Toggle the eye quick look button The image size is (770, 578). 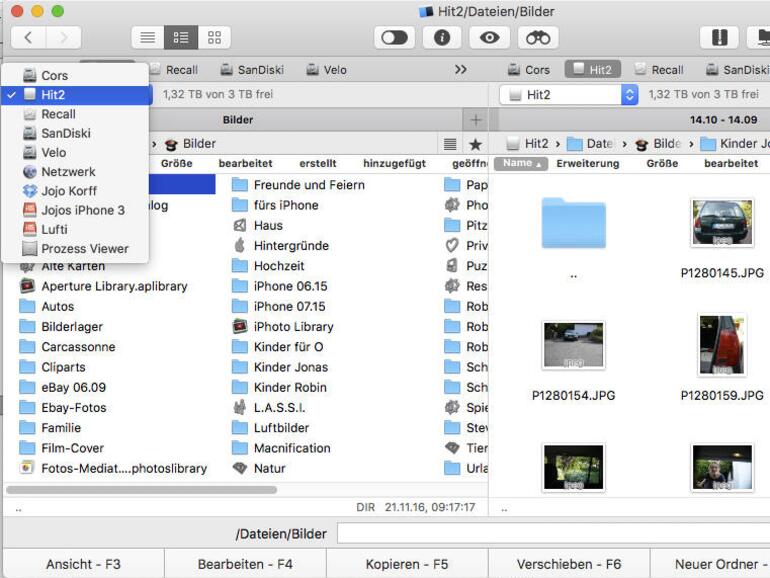(x=490, y=38)
